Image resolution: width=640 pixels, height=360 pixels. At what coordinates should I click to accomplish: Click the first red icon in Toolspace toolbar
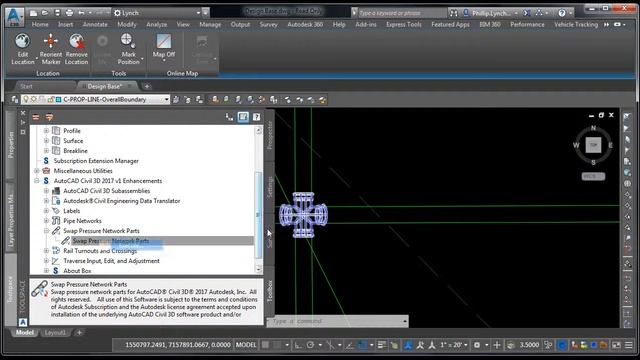[x=36, y=117]
